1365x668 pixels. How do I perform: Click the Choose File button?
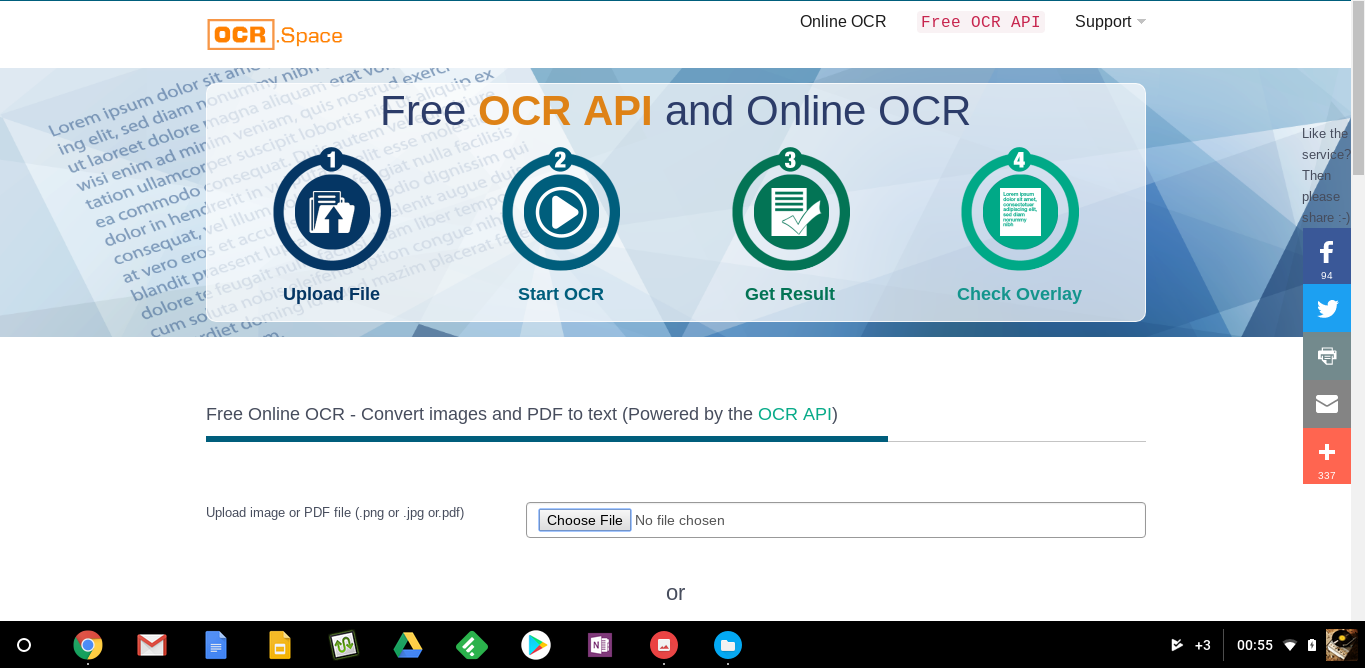tap(585, 520)
